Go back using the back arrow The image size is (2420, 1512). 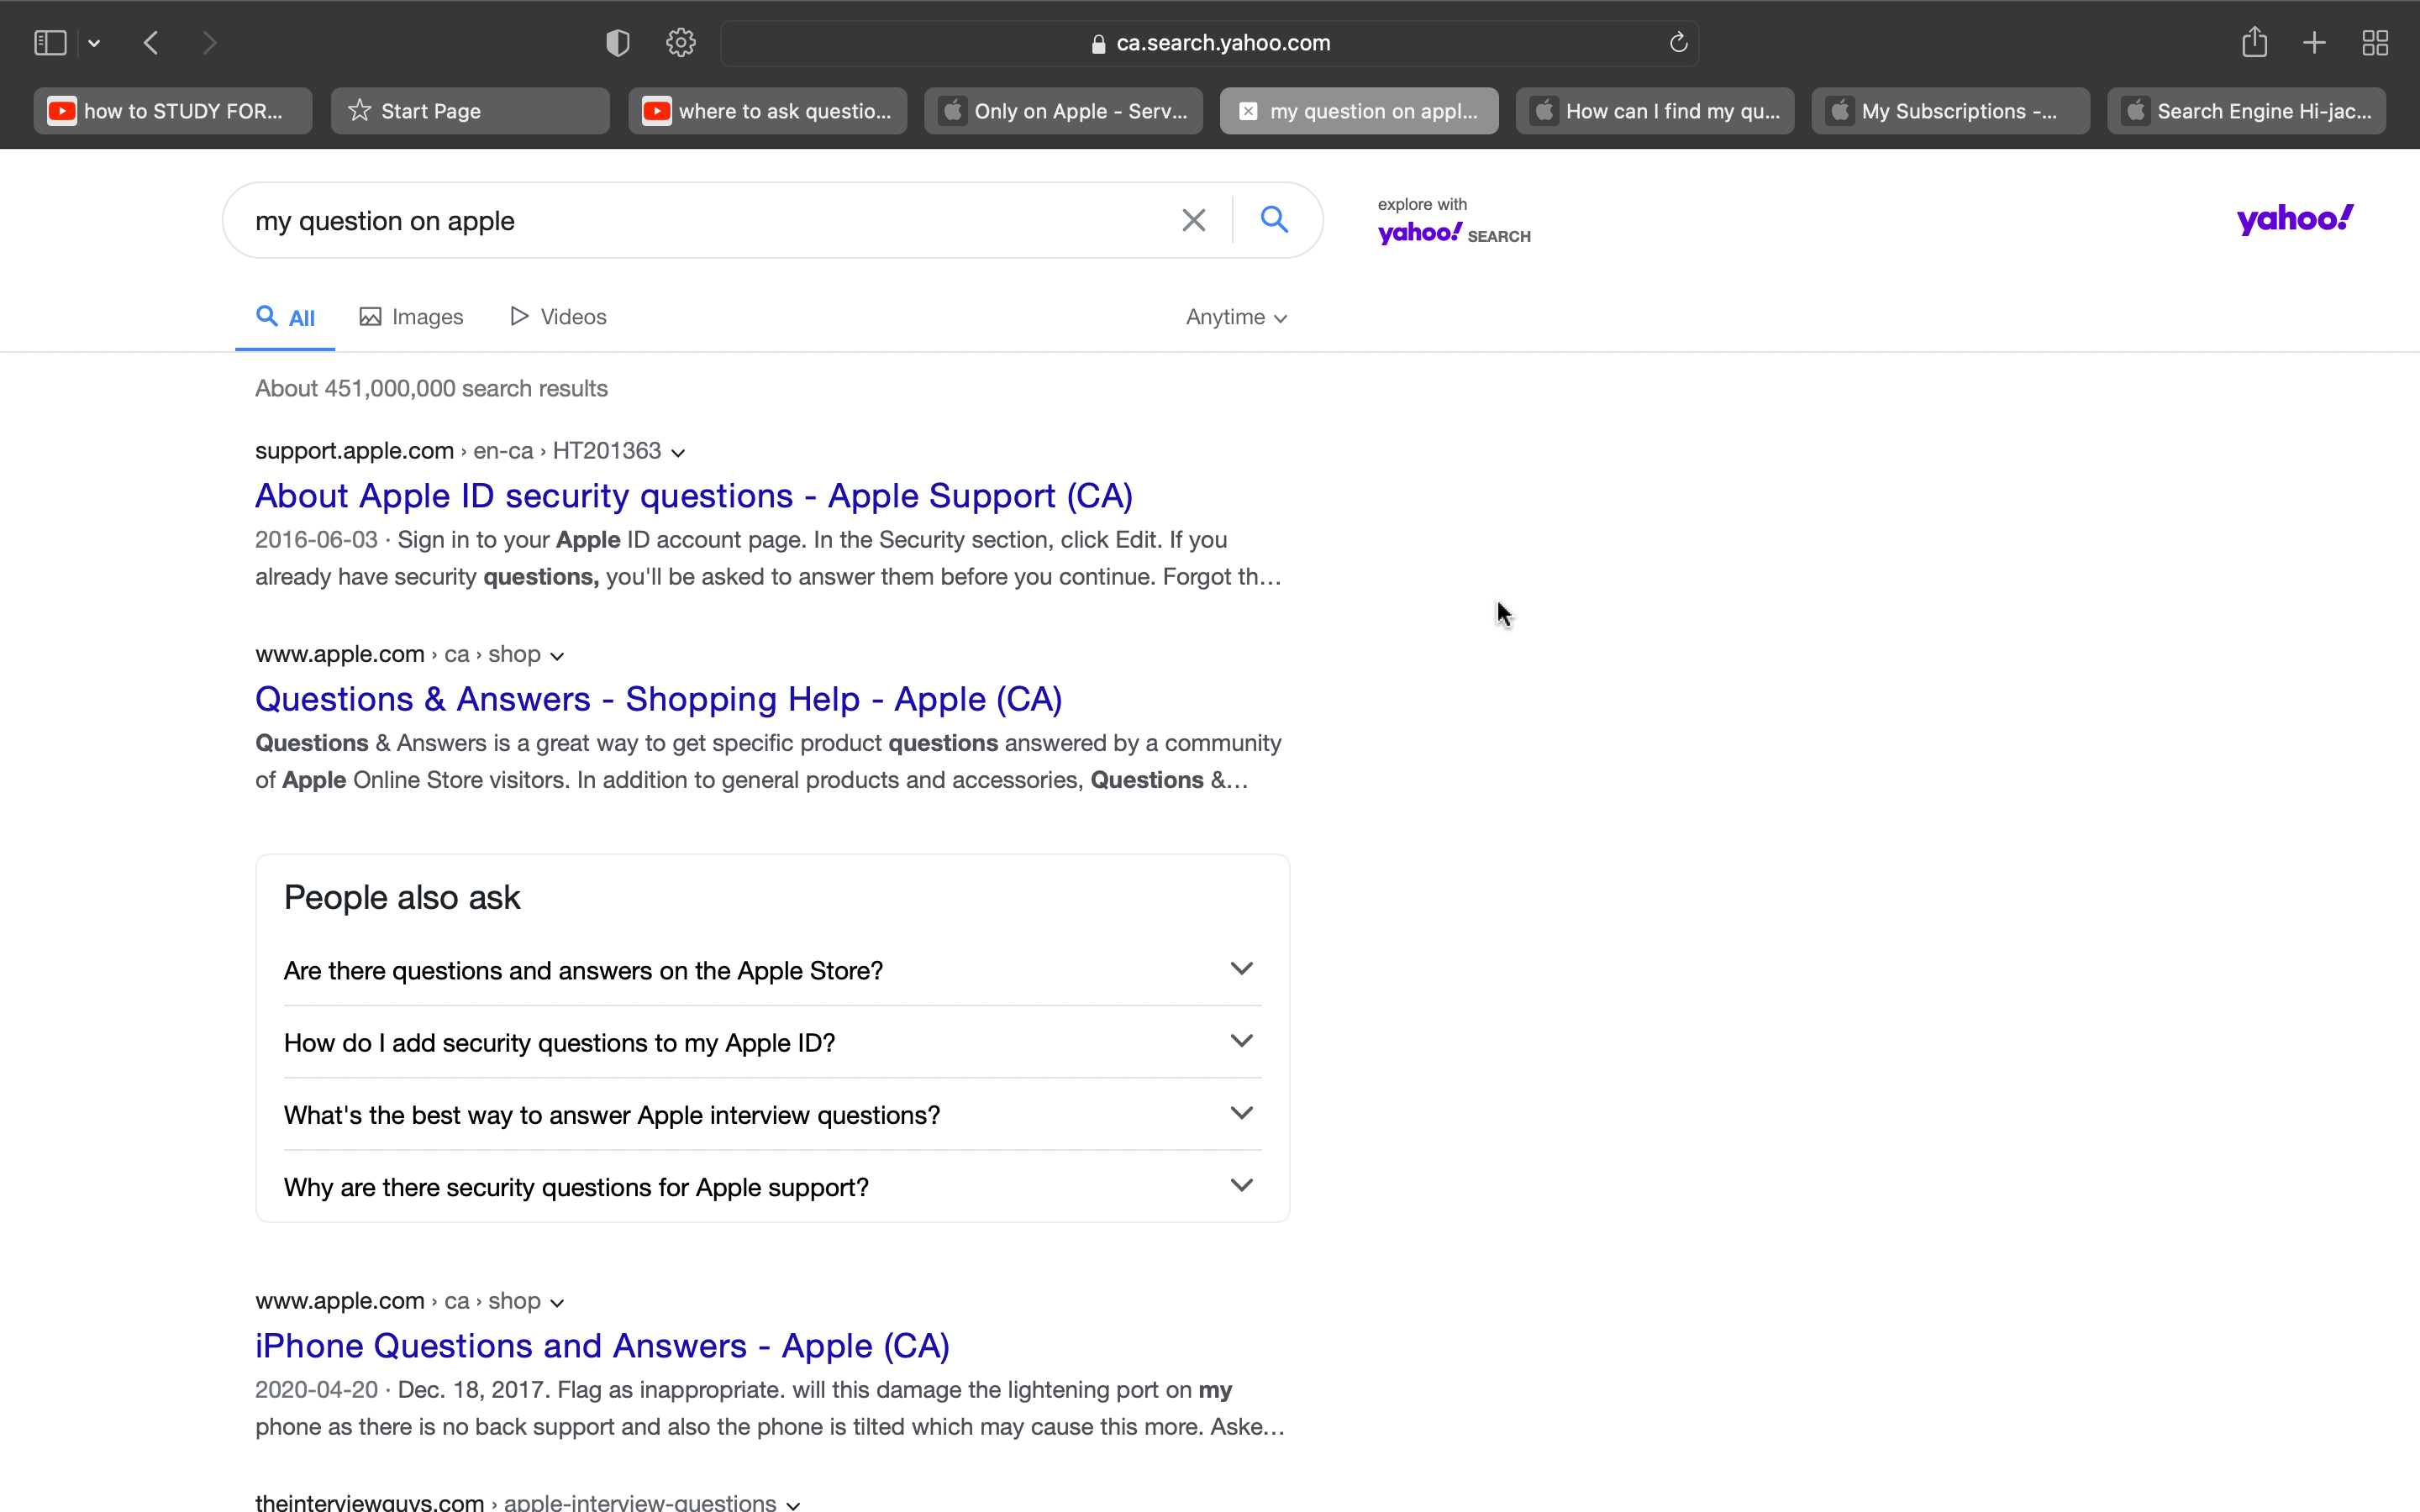pyautogui.click(x=152, y=43)
